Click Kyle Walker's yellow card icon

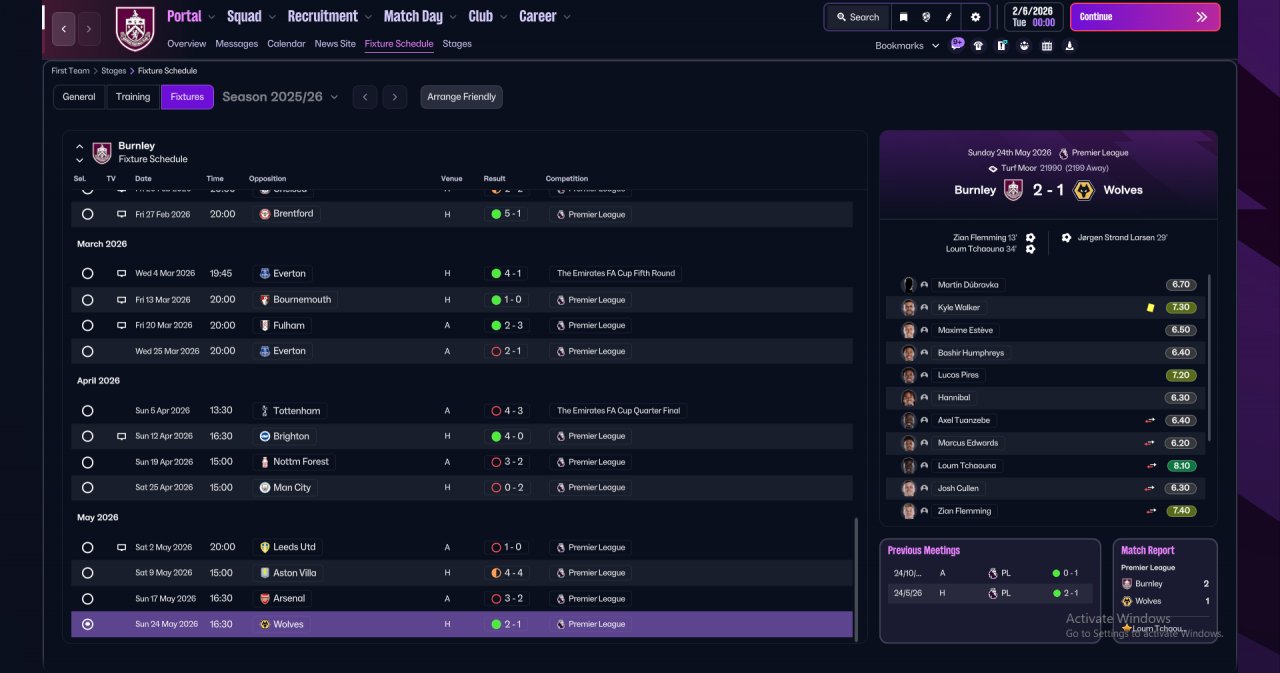(1151, 308)
